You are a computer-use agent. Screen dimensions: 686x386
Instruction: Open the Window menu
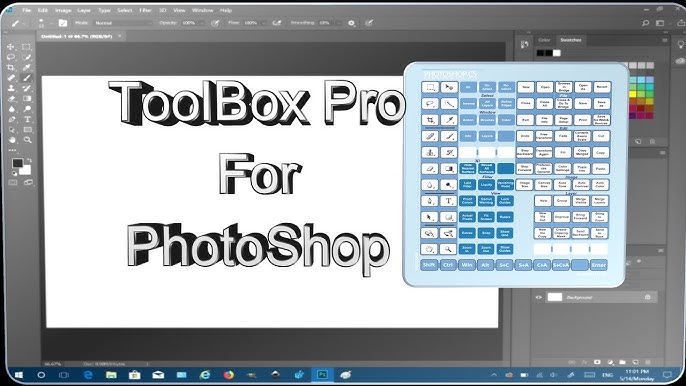203,10
